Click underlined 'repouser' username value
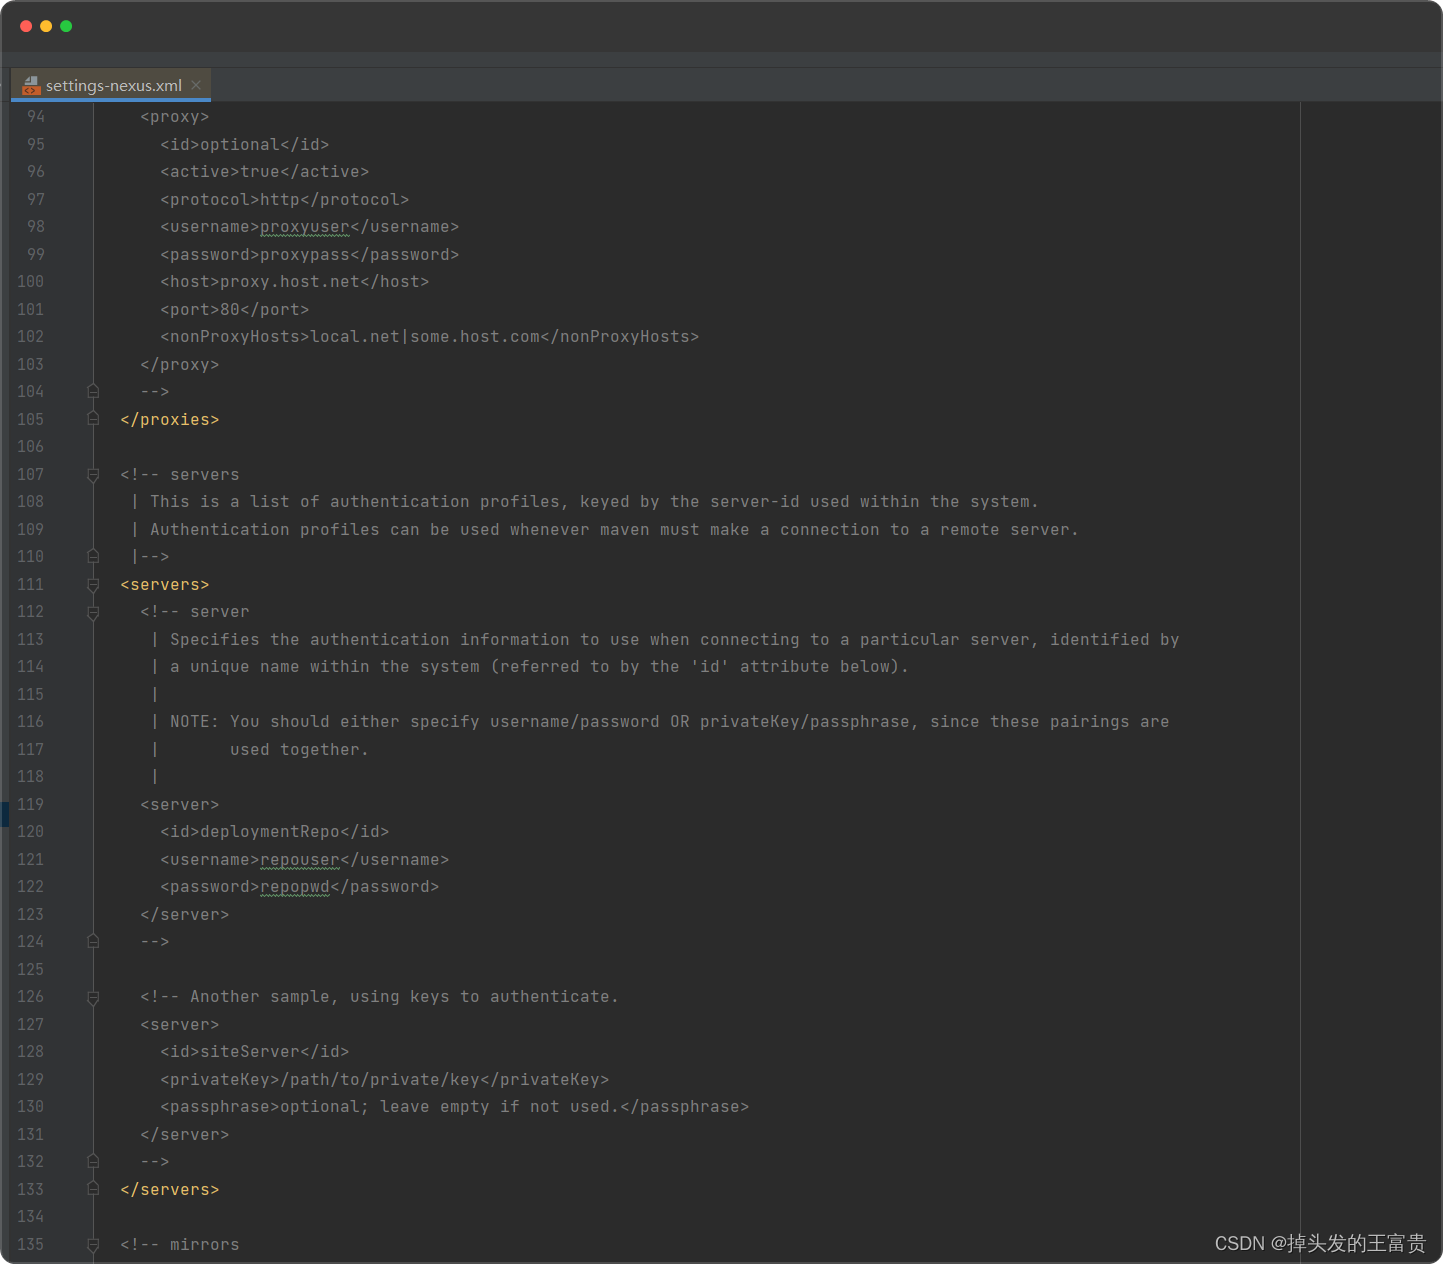This screenshot has height=1264, width=1443. tap(300, 859)
